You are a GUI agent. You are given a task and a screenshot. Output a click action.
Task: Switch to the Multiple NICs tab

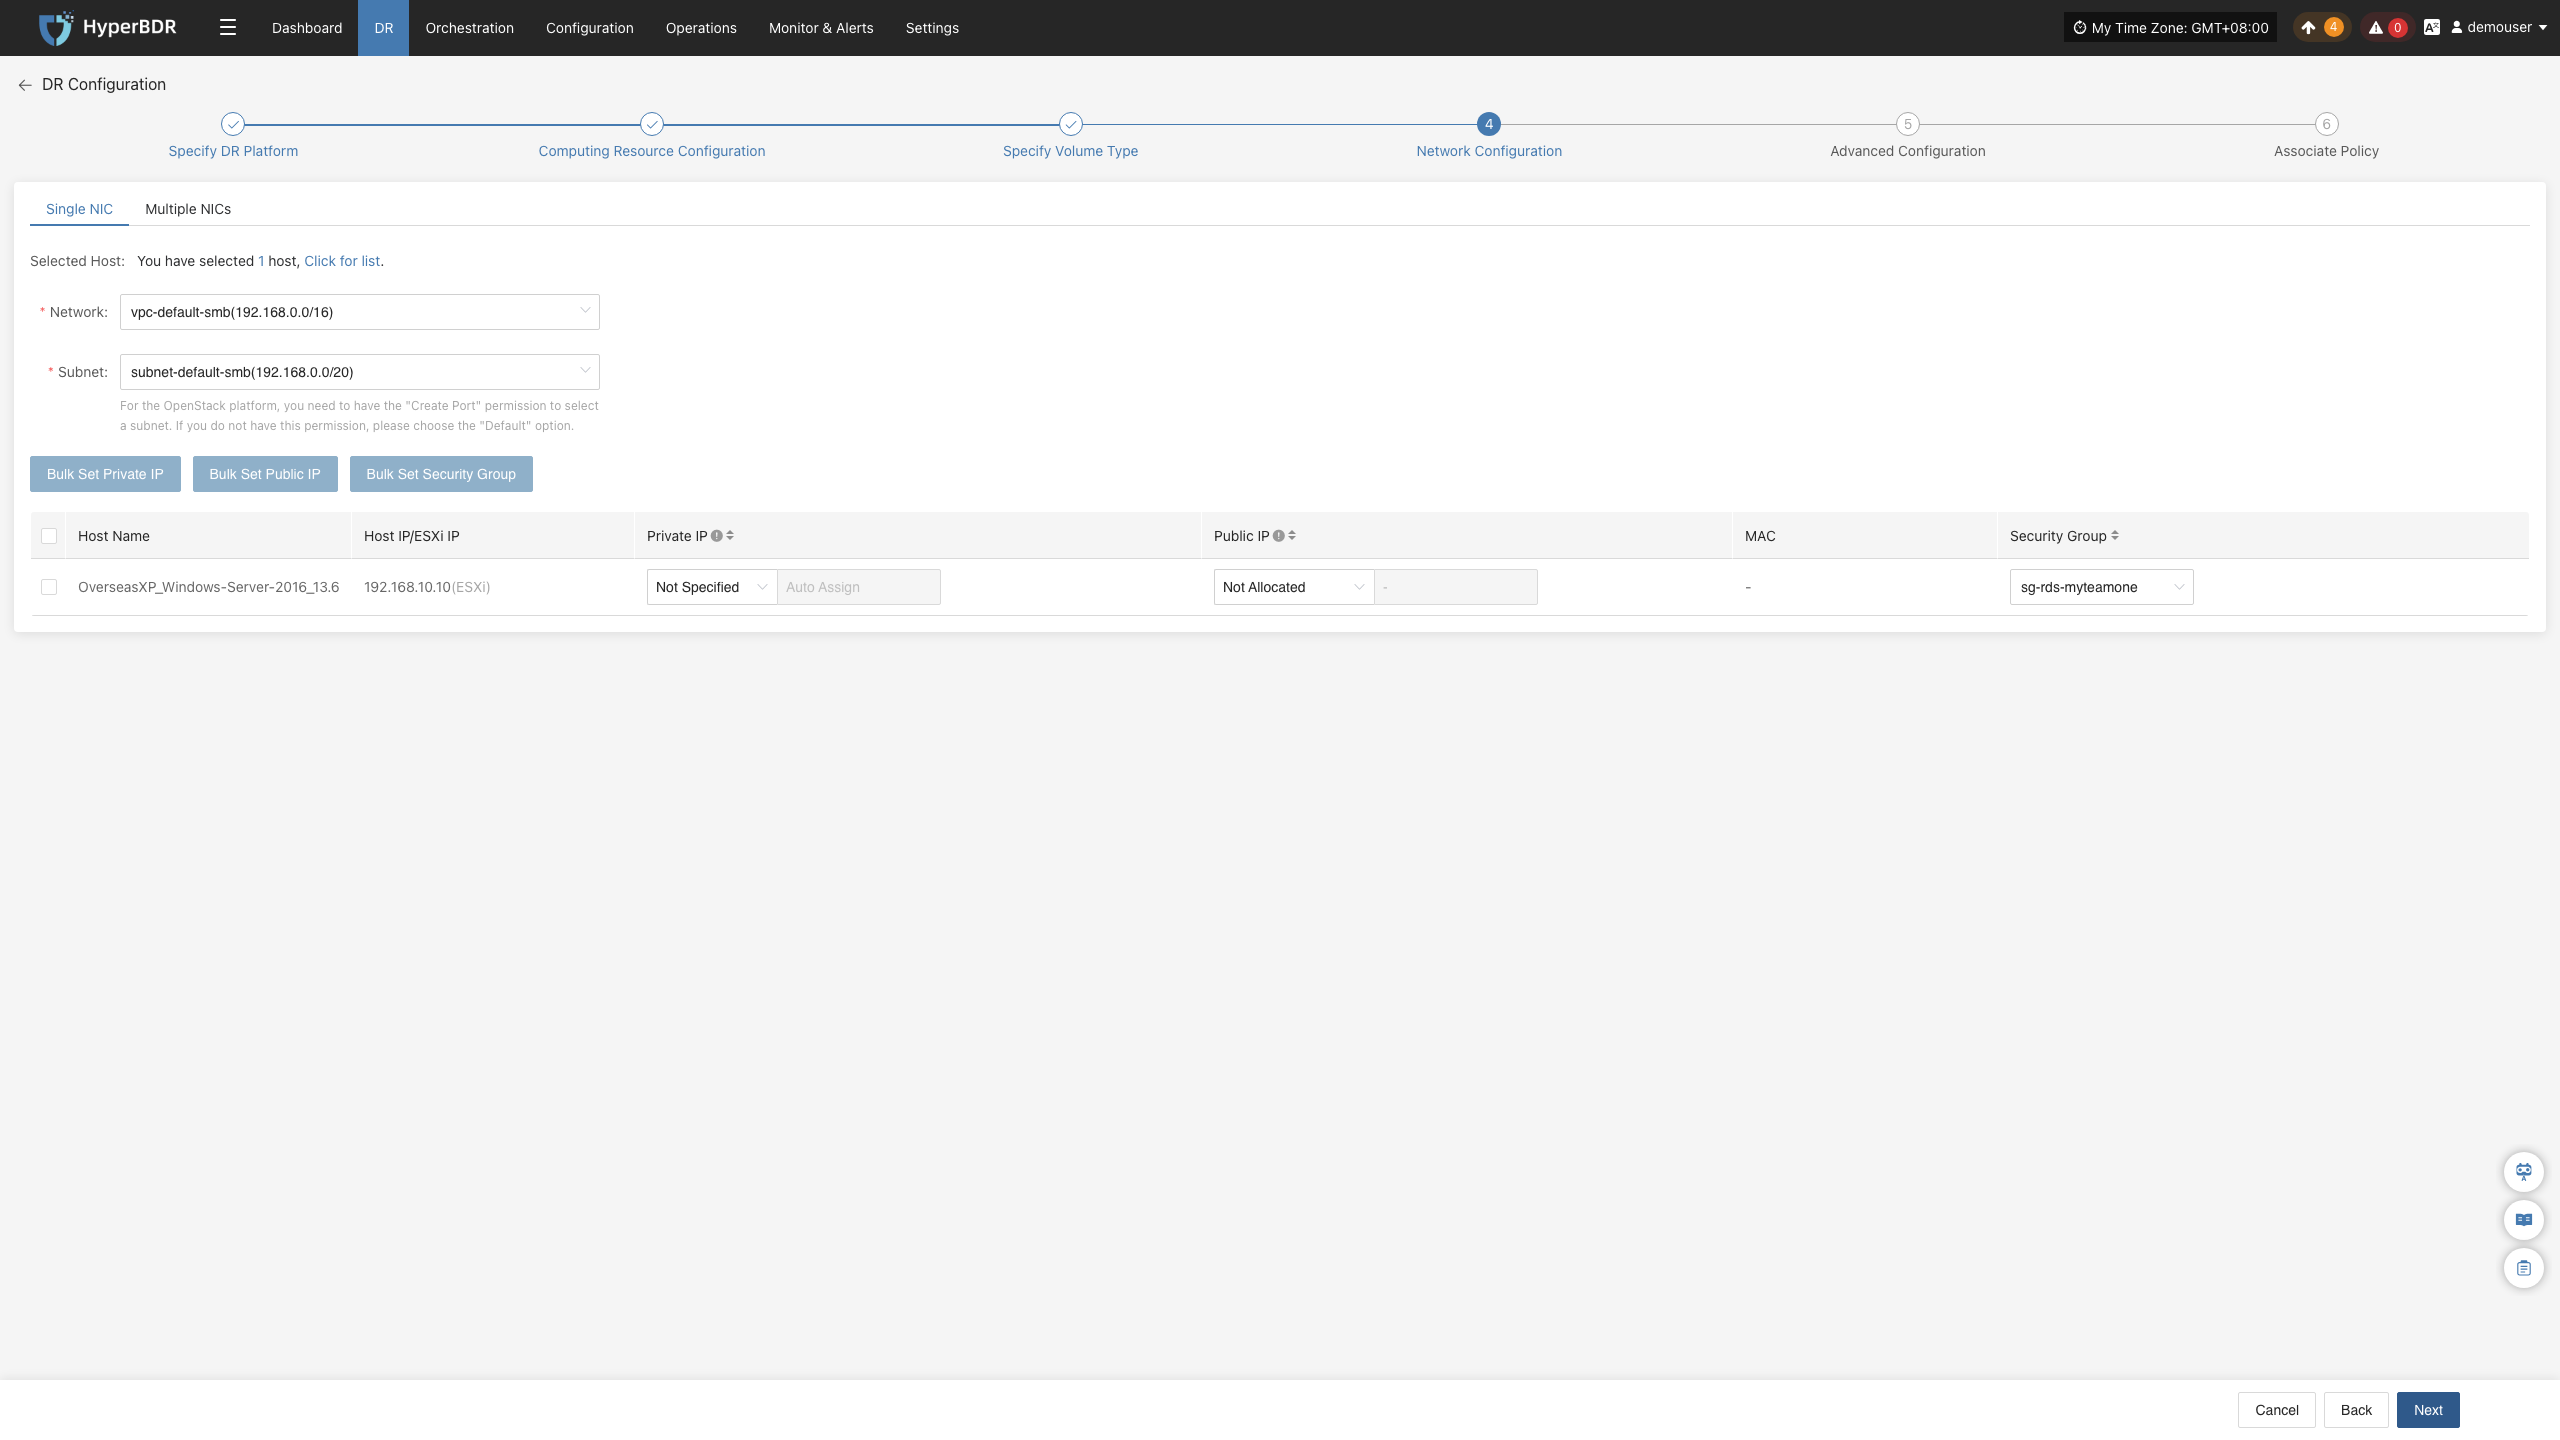tap(188, 209)
